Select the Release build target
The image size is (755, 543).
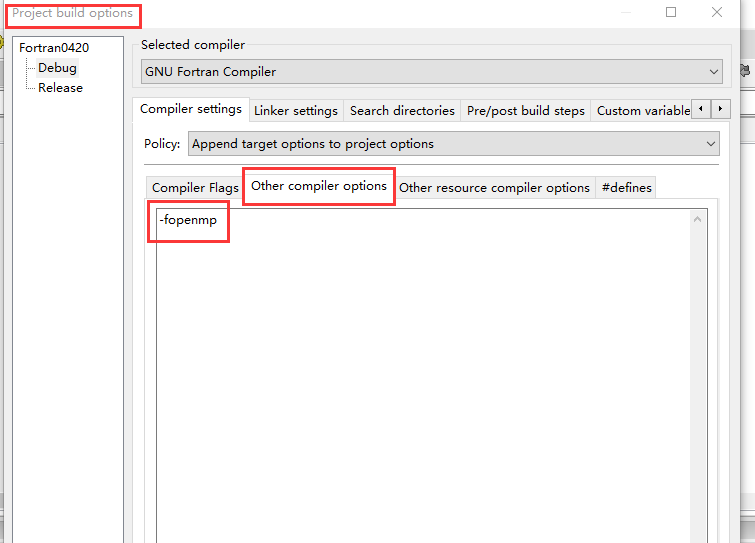click(x=60, y=88)
